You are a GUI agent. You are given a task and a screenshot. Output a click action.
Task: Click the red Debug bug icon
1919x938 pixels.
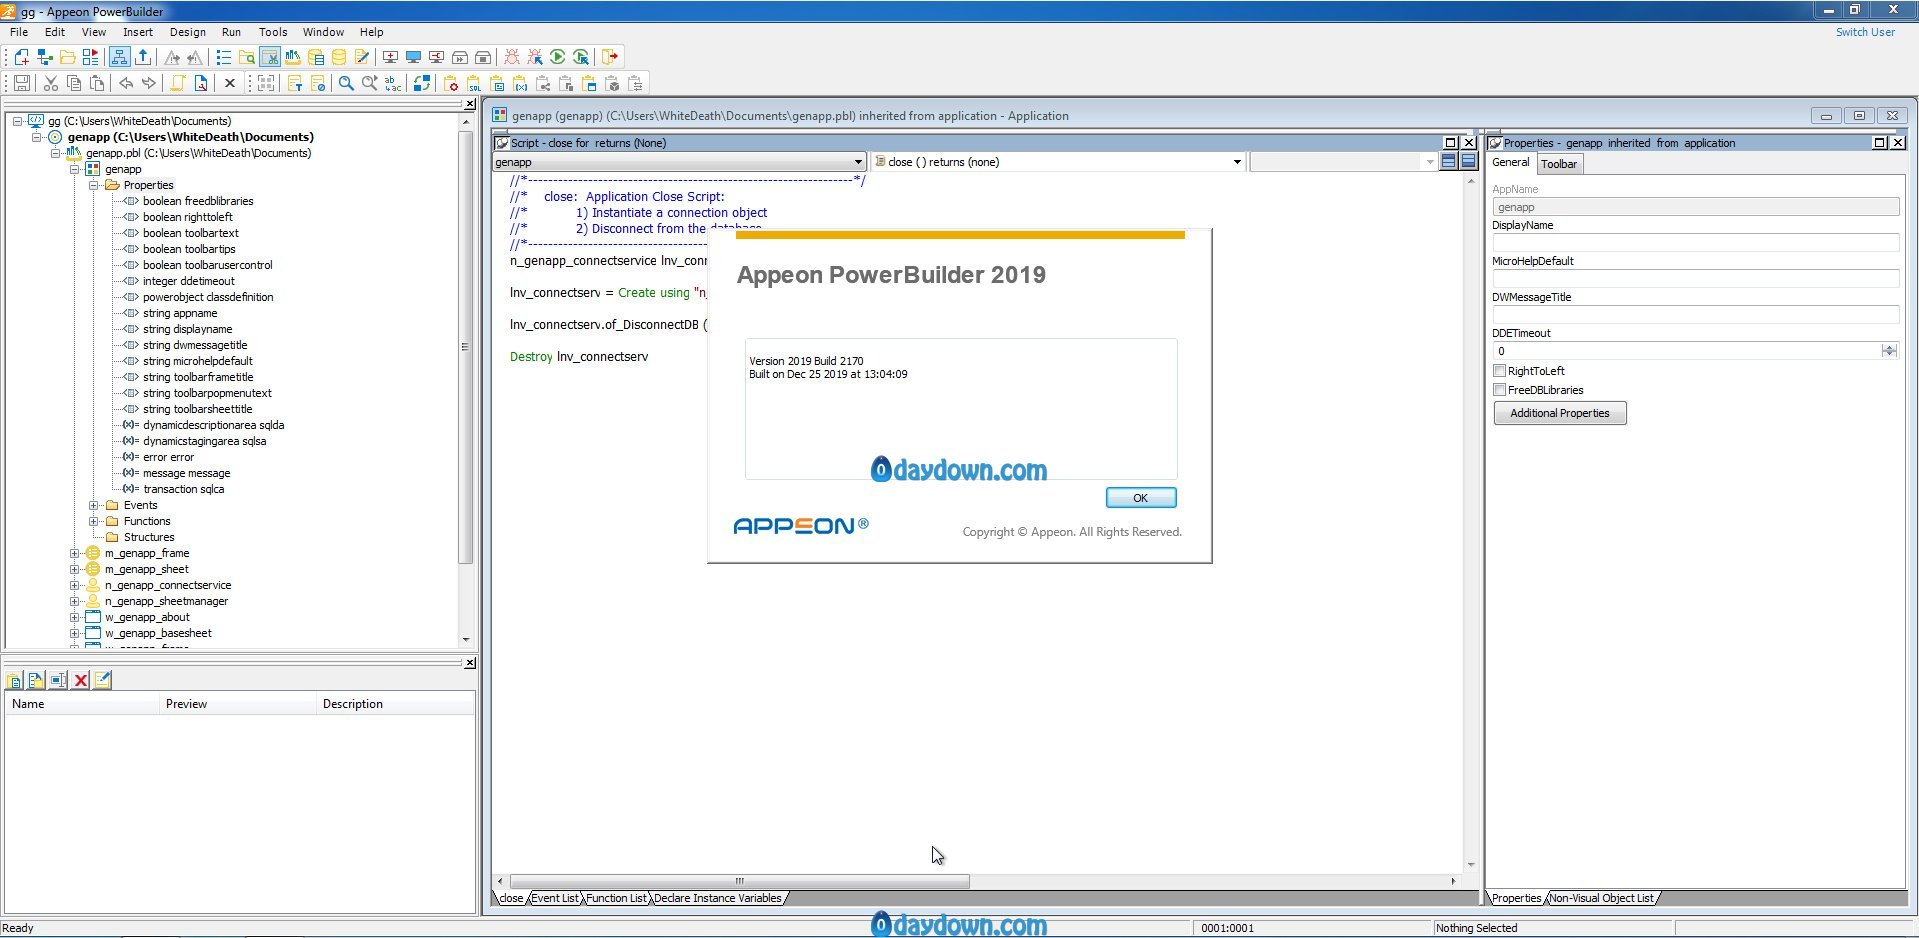pos(512,57)
